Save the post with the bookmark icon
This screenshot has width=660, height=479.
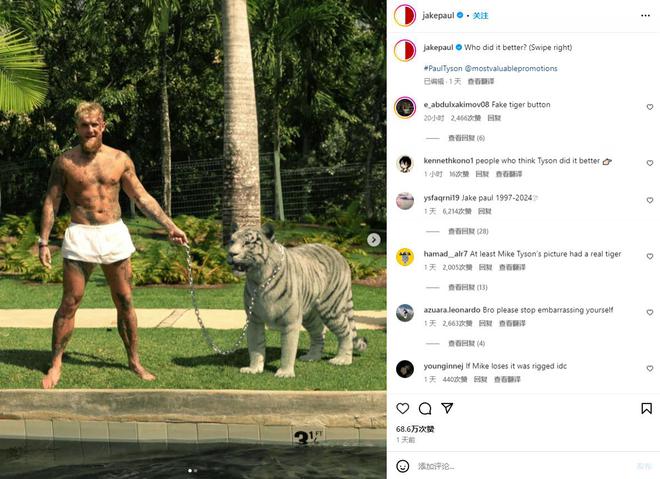[647, 408]
